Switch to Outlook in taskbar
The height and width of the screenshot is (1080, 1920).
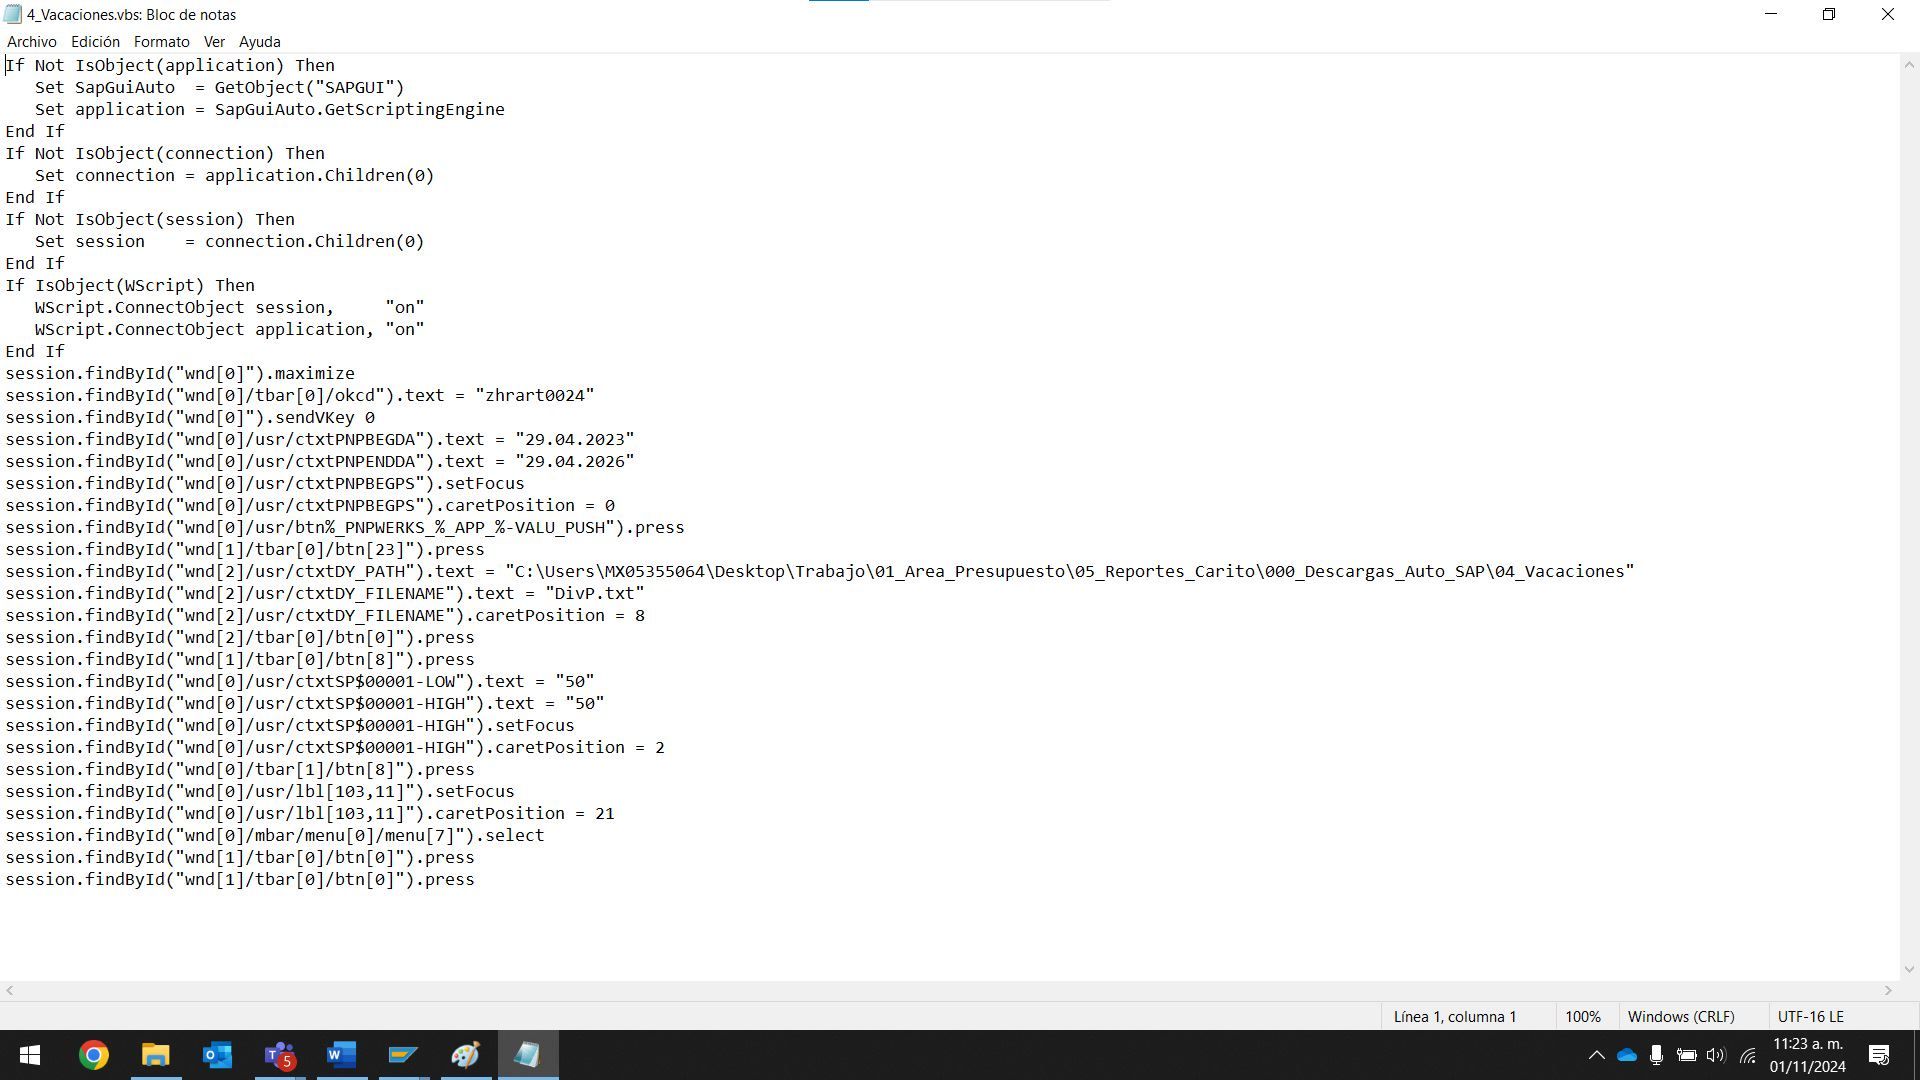tap(218, 1055)
